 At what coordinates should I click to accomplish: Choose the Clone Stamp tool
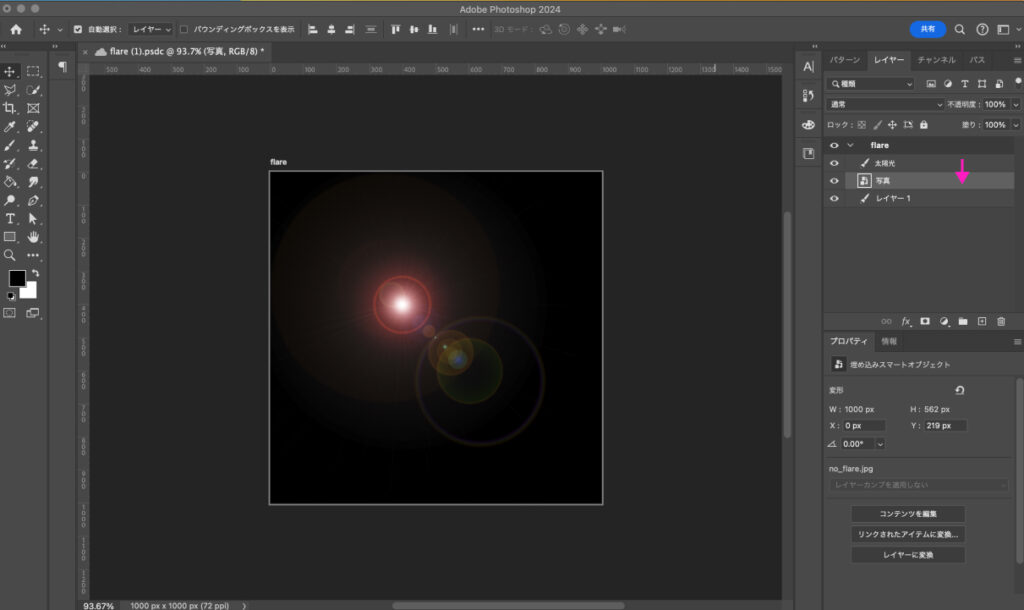[33, 145]
